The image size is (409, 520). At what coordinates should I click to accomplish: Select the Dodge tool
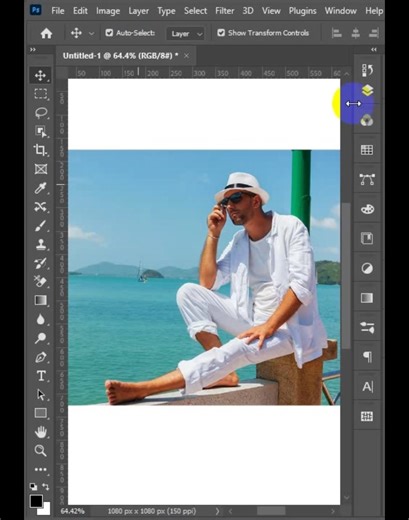[x=40, y=338]
